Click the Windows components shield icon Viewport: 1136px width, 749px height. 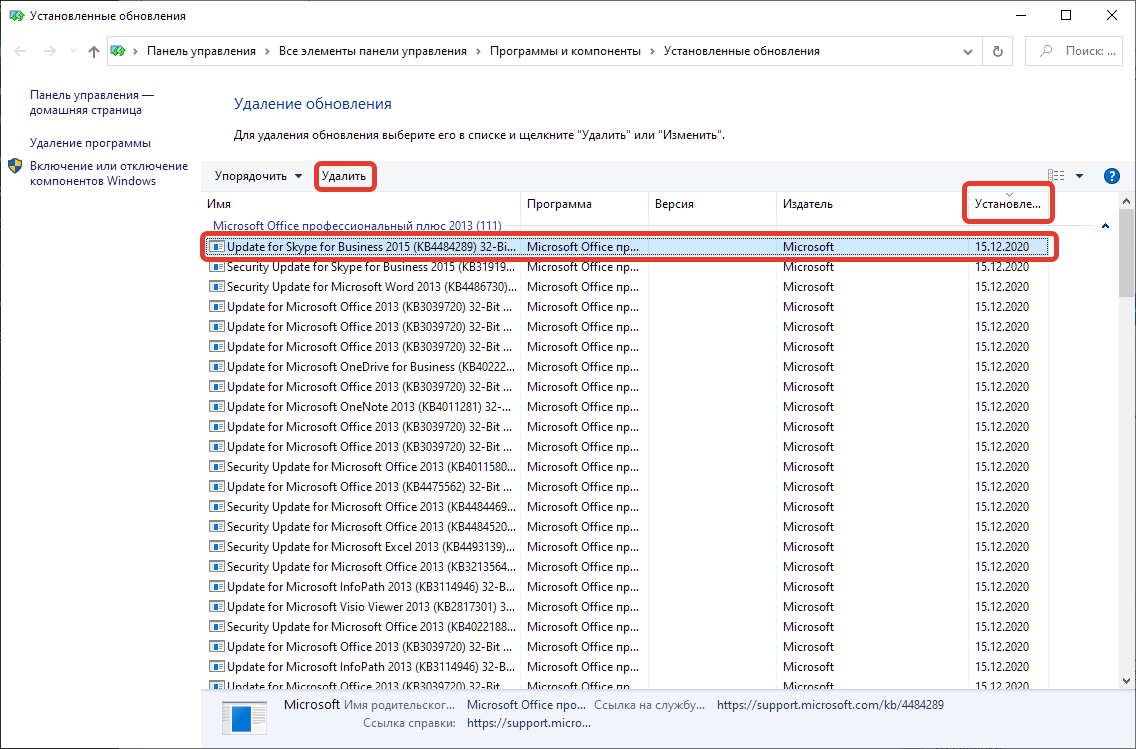[x=16, y=166]
